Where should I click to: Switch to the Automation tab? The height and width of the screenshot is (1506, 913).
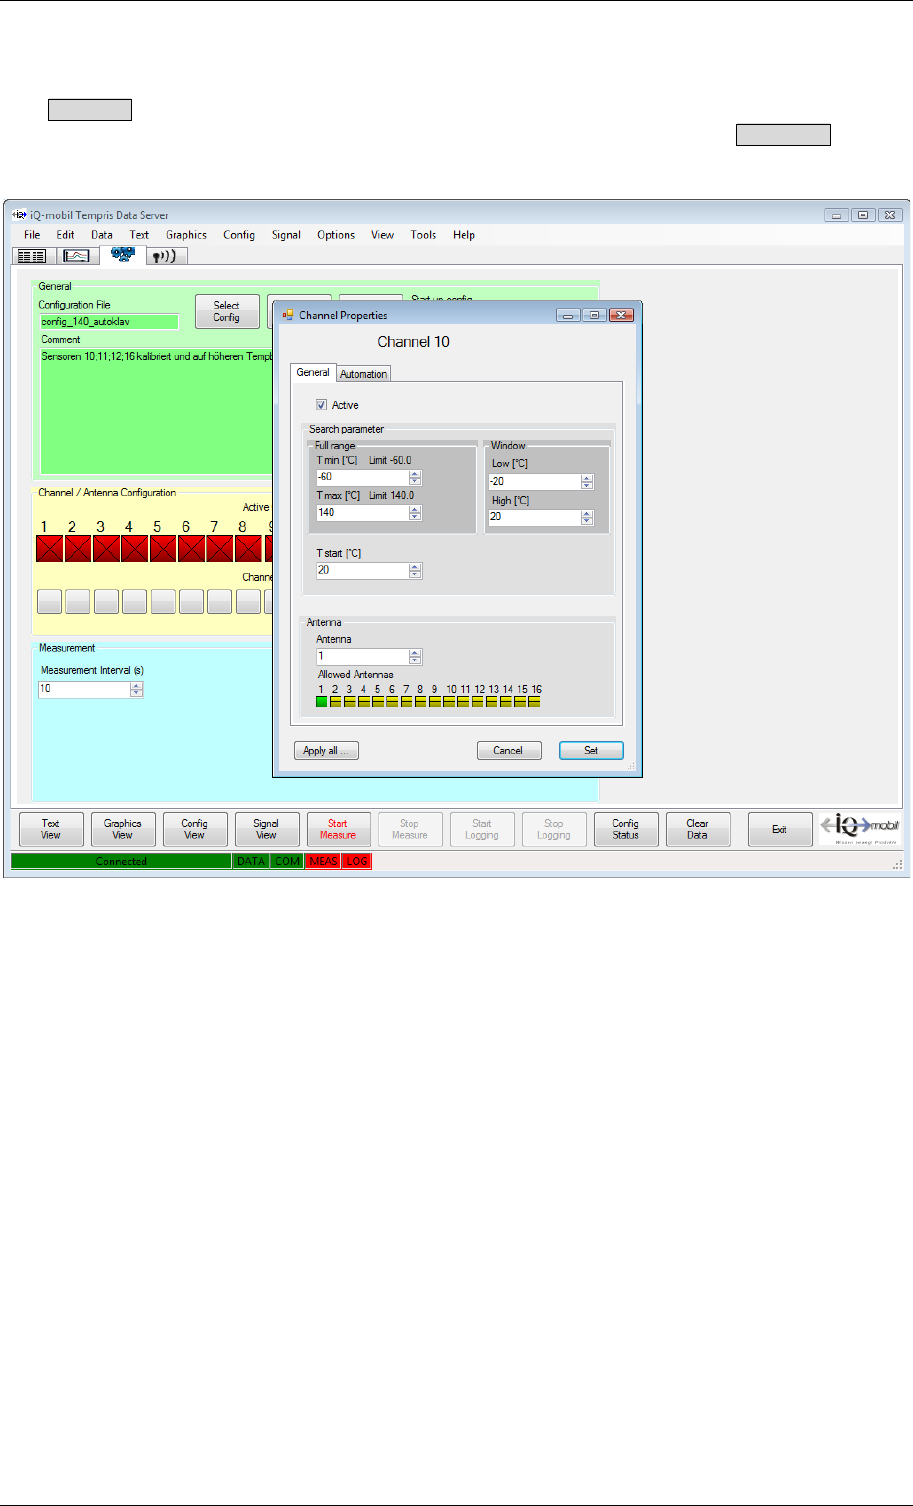[x=363, y=374]
